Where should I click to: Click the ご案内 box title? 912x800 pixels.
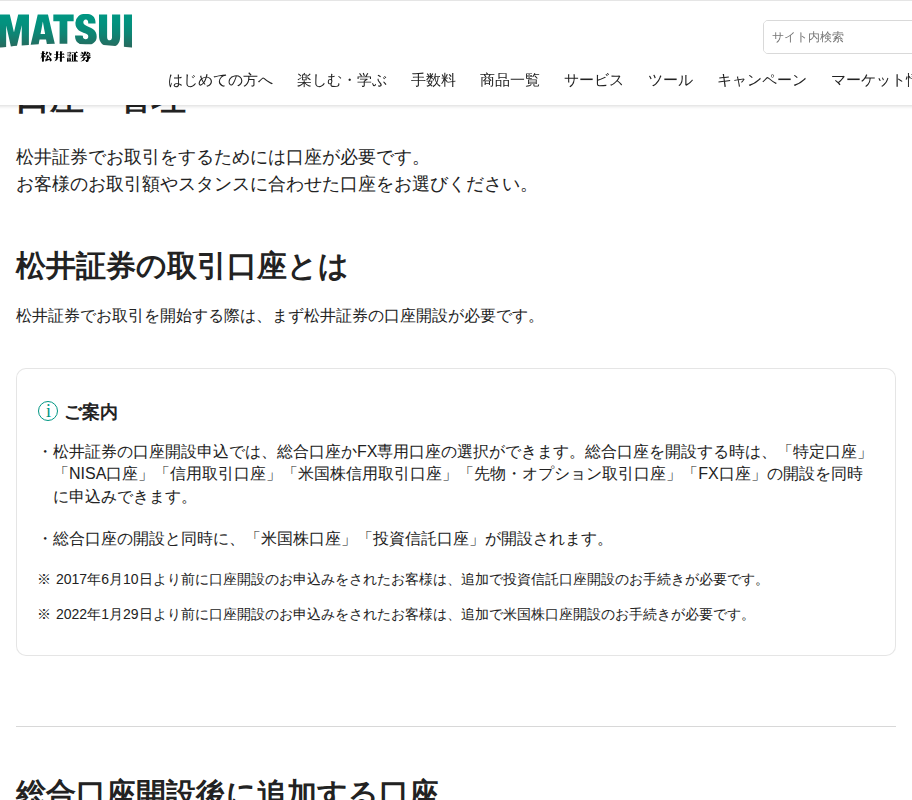coord(91,412)
